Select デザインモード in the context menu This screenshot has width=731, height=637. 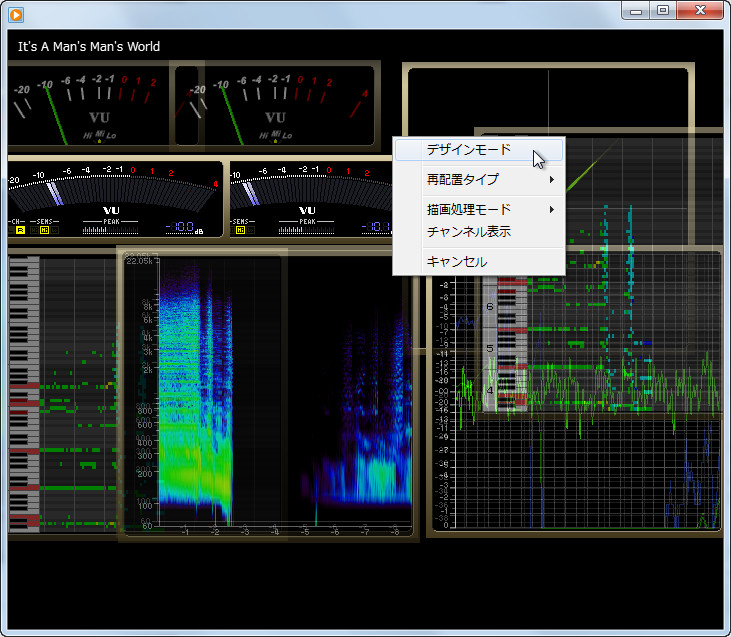coord(468,150)
